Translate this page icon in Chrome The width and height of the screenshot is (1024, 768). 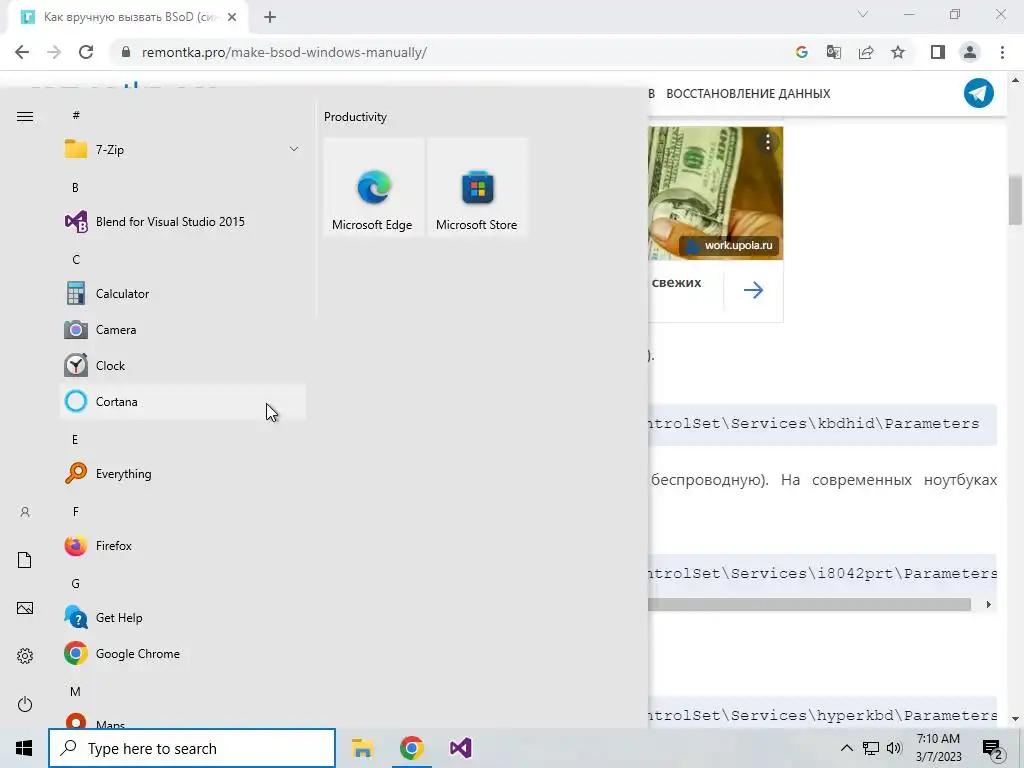click(x=834, y=52)
